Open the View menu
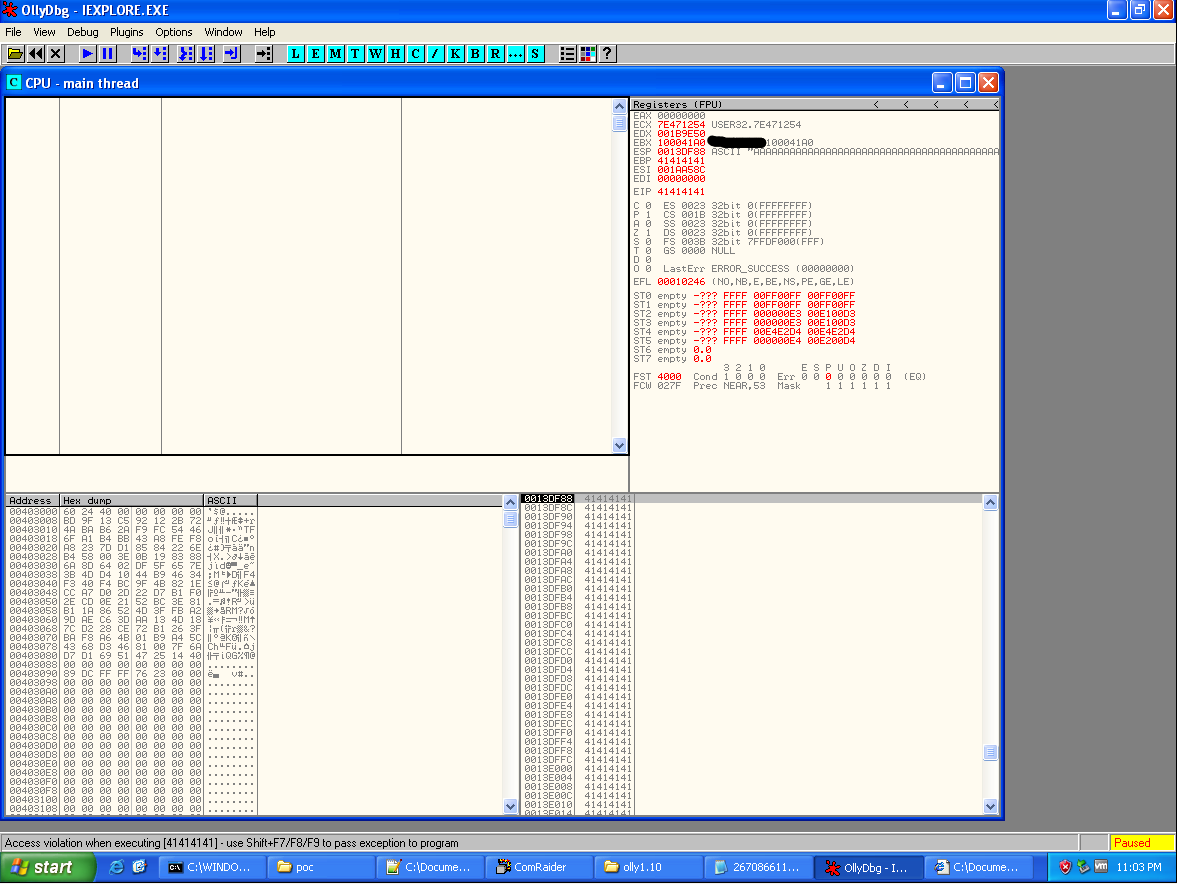This screenshot has width=1177, height=884. [44, 32]
